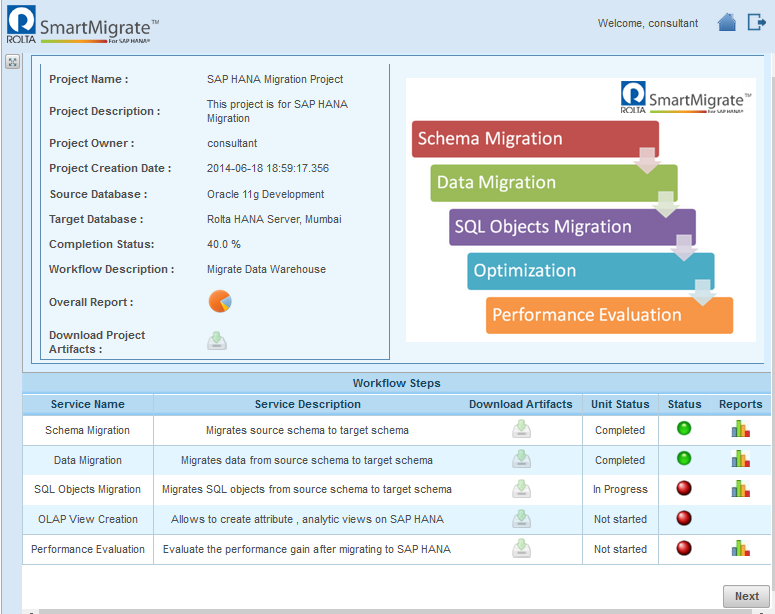Screen dimensions: 775x614
Task: Click the Unit Status column header
Action: tap(620, 405)
